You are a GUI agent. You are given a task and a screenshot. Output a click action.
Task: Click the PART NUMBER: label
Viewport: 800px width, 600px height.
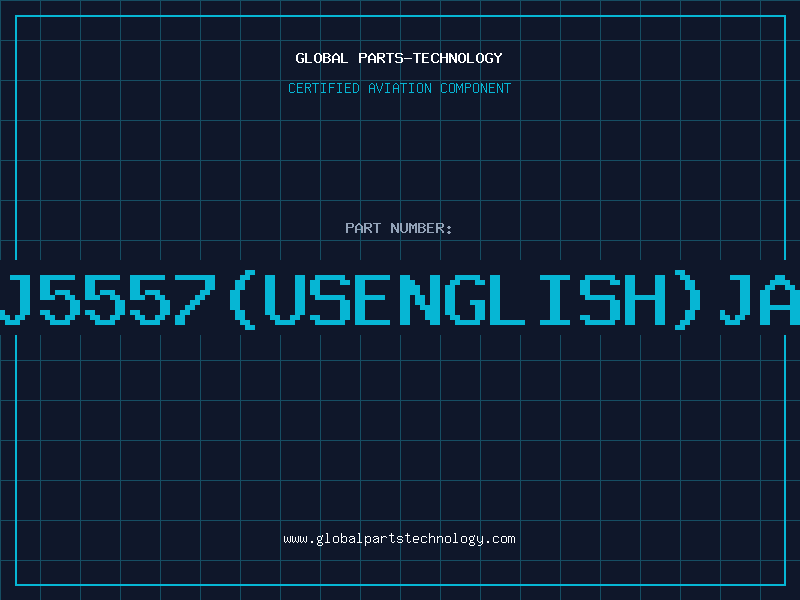(399, 228)
